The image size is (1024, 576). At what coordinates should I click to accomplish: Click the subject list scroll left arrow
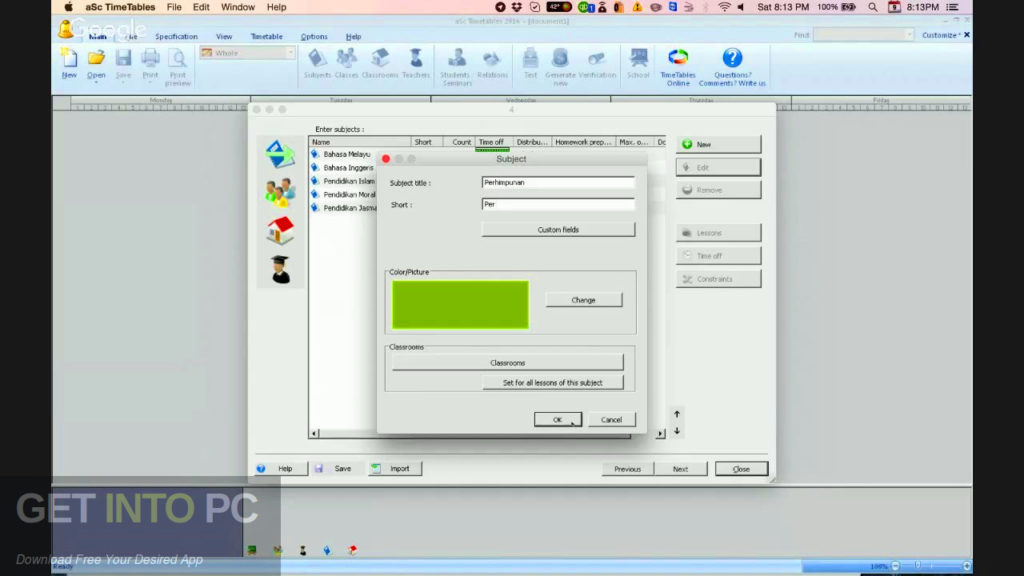tap(314, 434)
